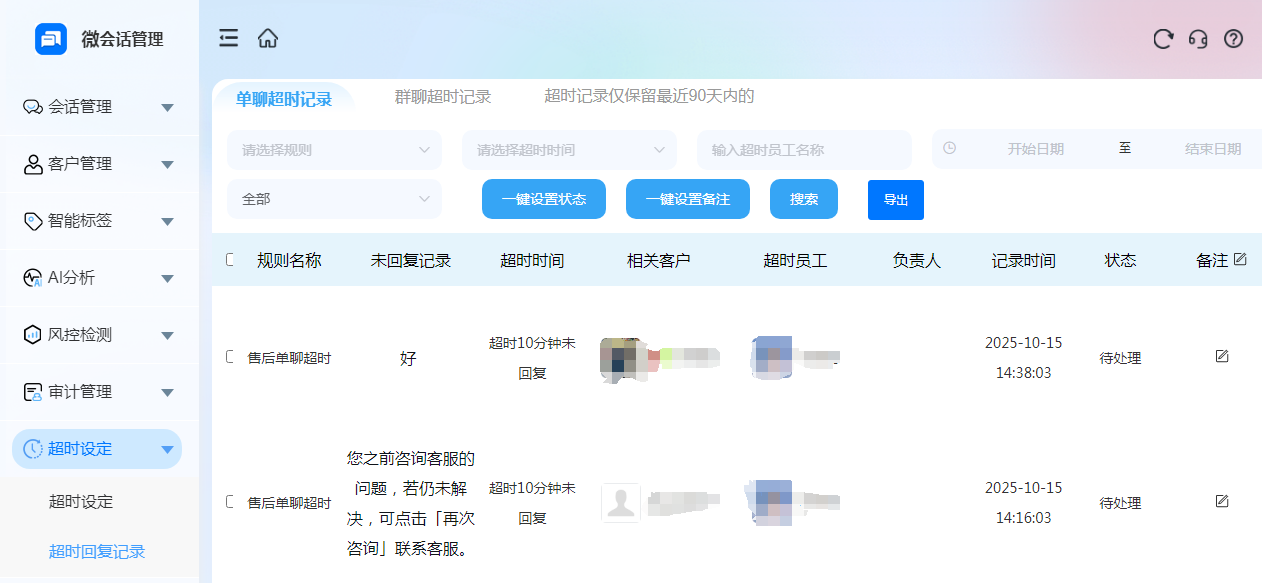This screenshot has width=1262, height=583.
Task: Click edit note icon for 14:38:03 record
Action: [1221, 357]
